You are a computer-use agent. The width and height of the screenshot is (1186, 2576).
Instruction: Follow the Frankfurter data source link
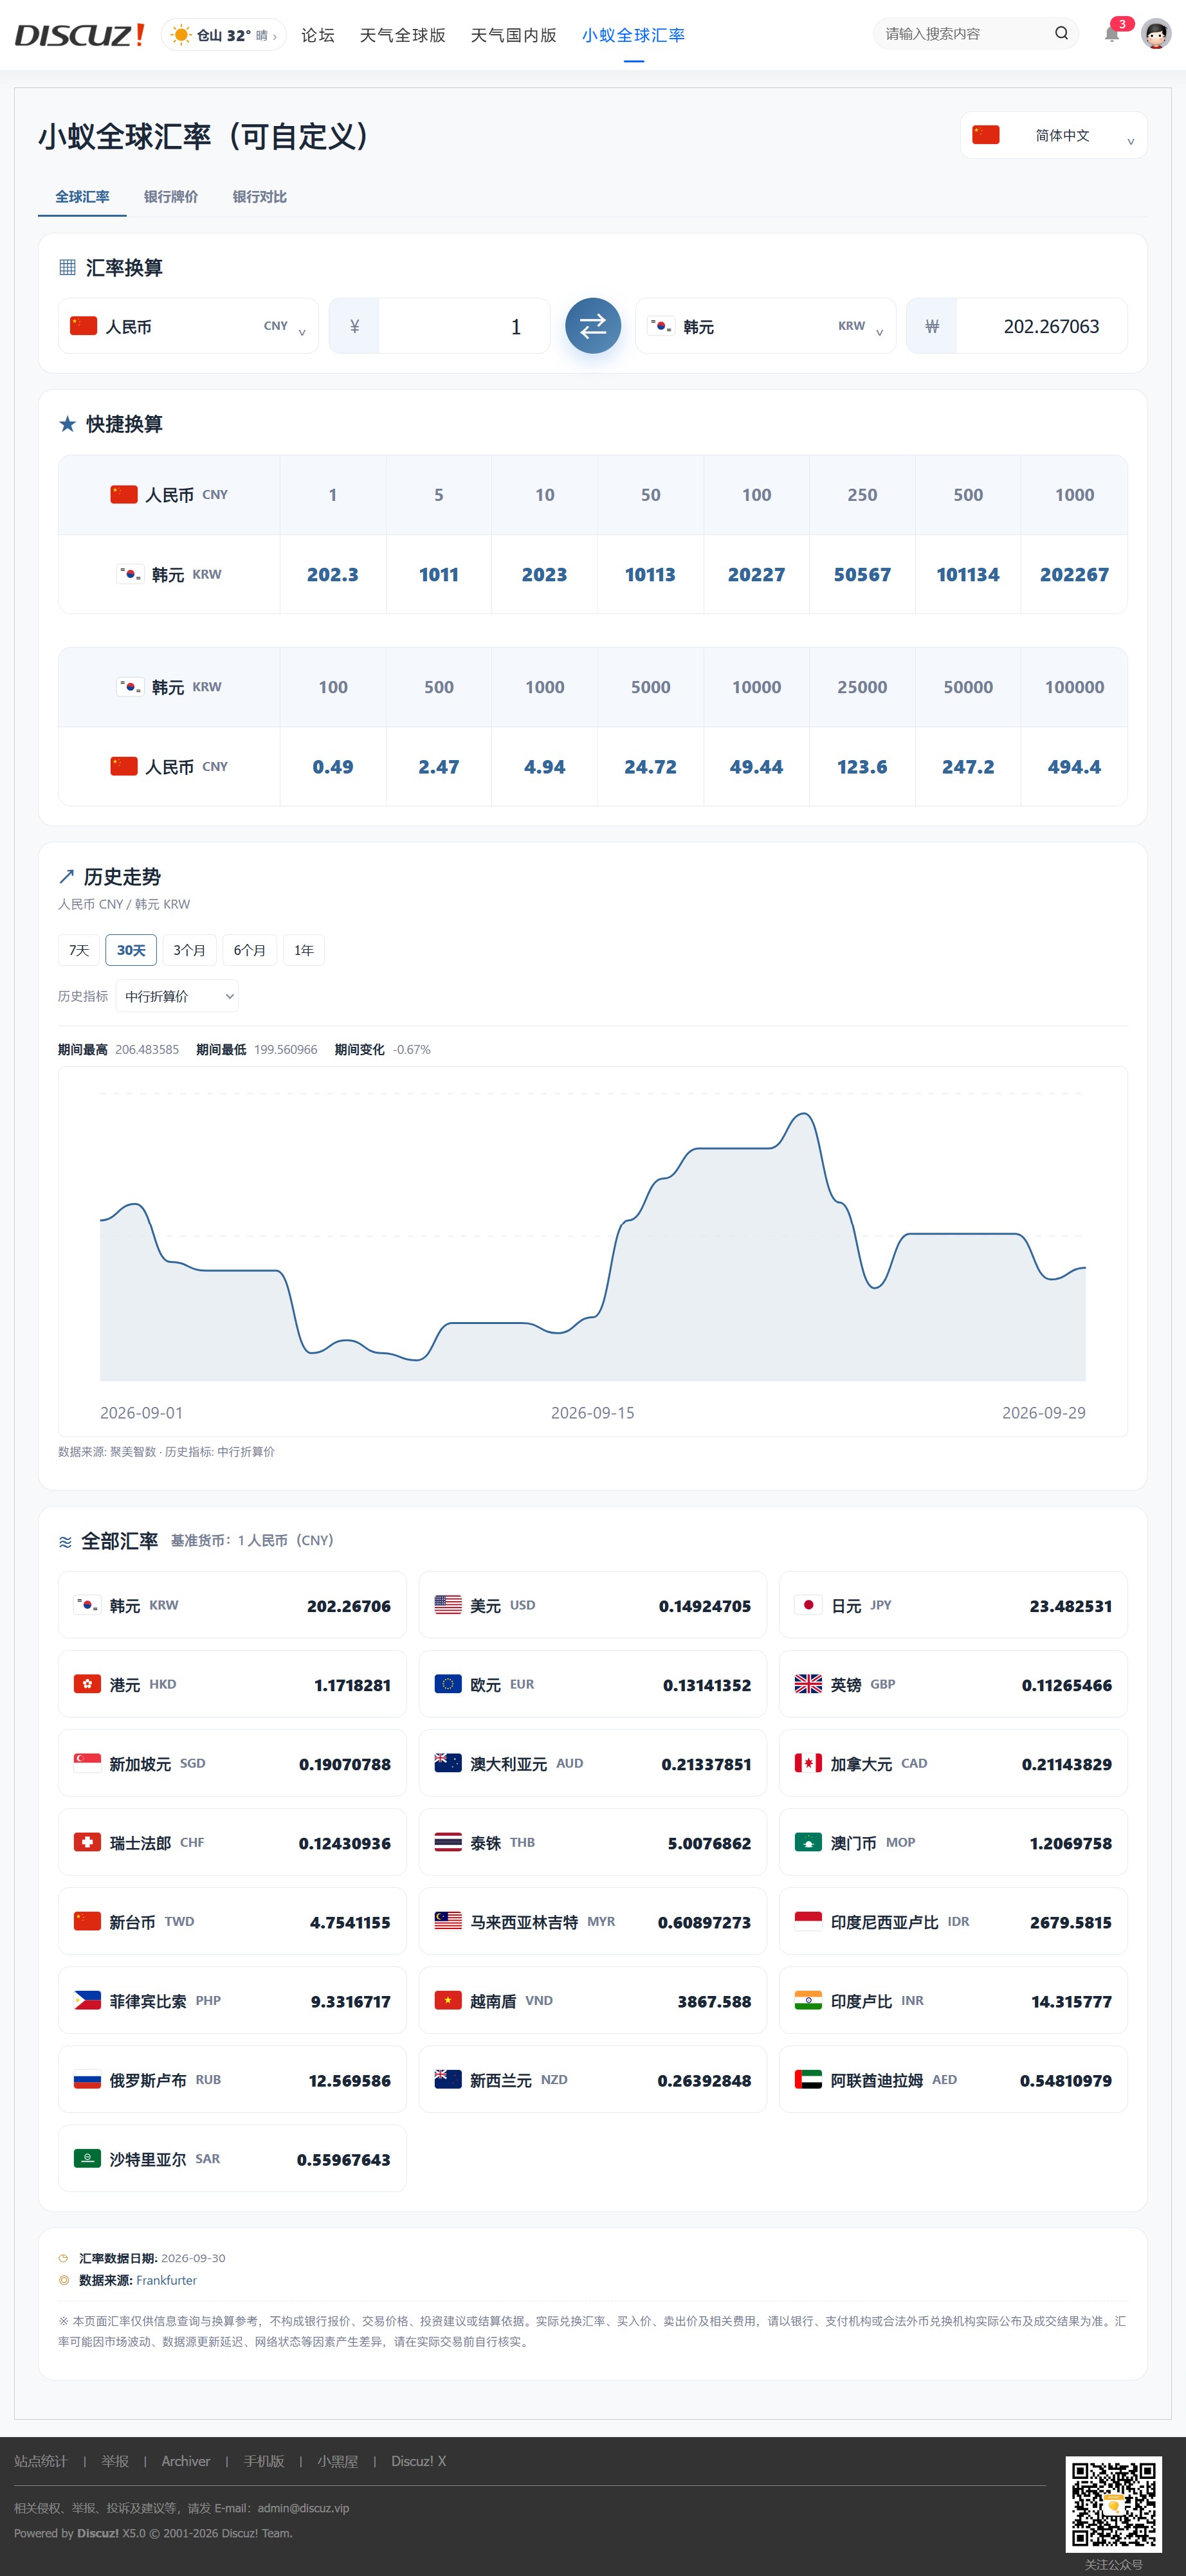[x=166, y=2280]
